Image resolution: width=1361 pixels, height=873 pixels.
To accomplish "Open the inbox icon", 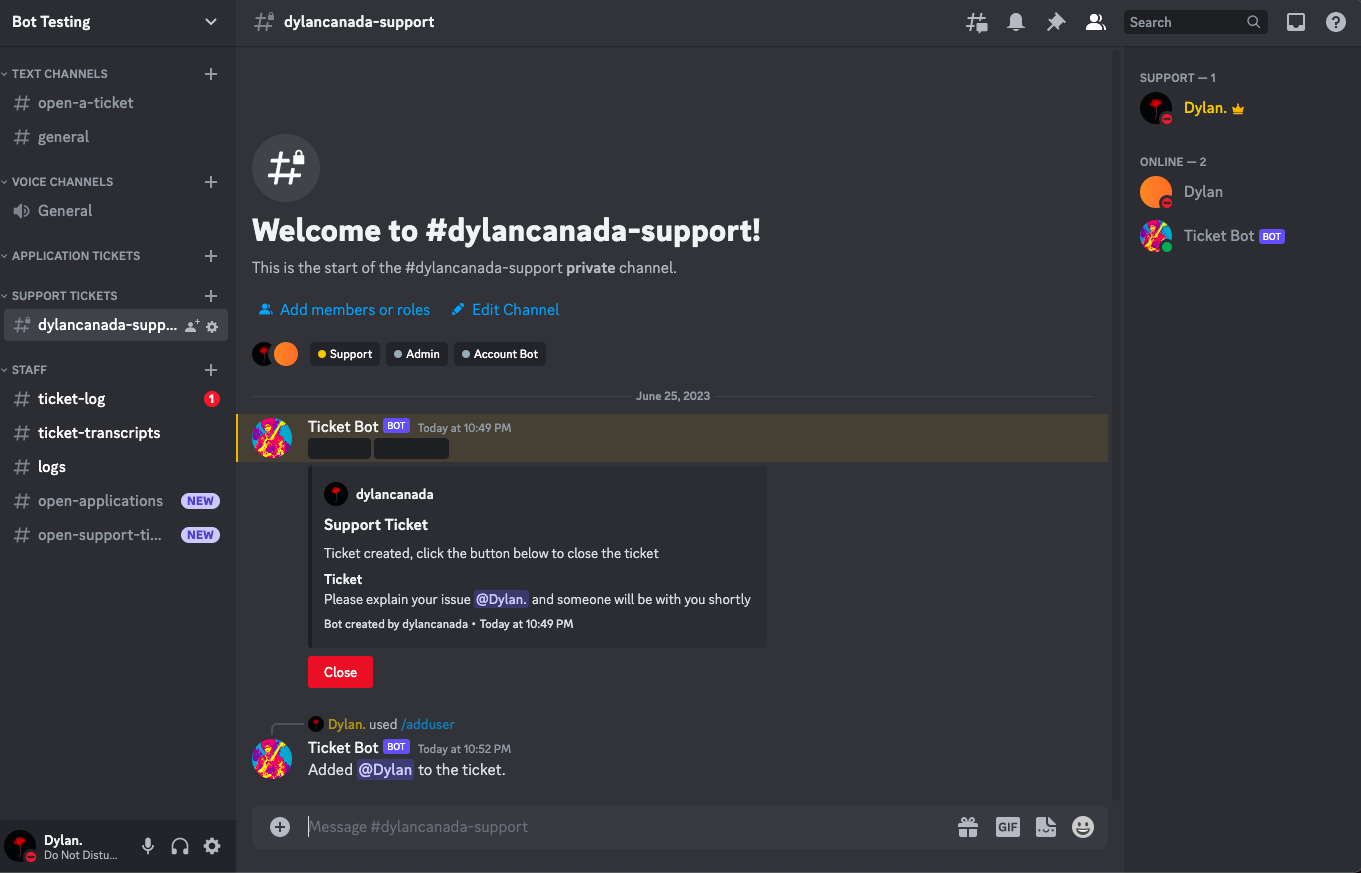I will pos(1296,21).
